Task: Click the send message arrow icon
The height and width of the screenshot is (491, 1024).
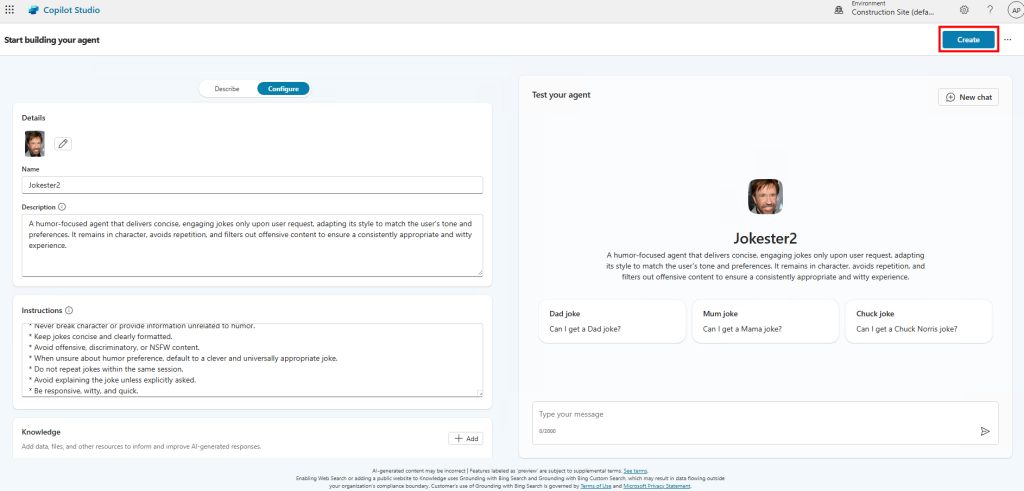Action: click(984, 431)
